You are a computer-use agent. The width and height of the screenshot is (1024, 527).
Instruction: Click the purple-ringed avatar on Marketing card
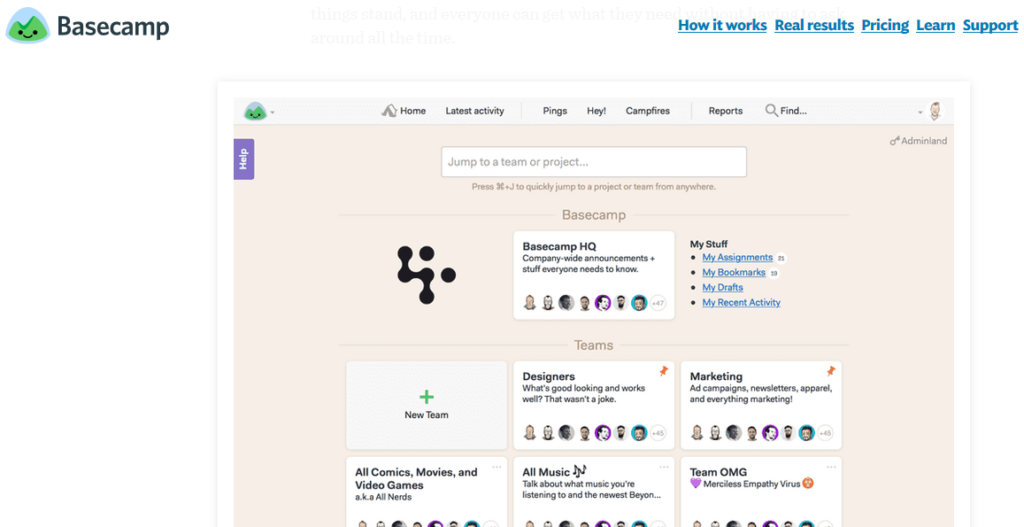coord(770,433)
